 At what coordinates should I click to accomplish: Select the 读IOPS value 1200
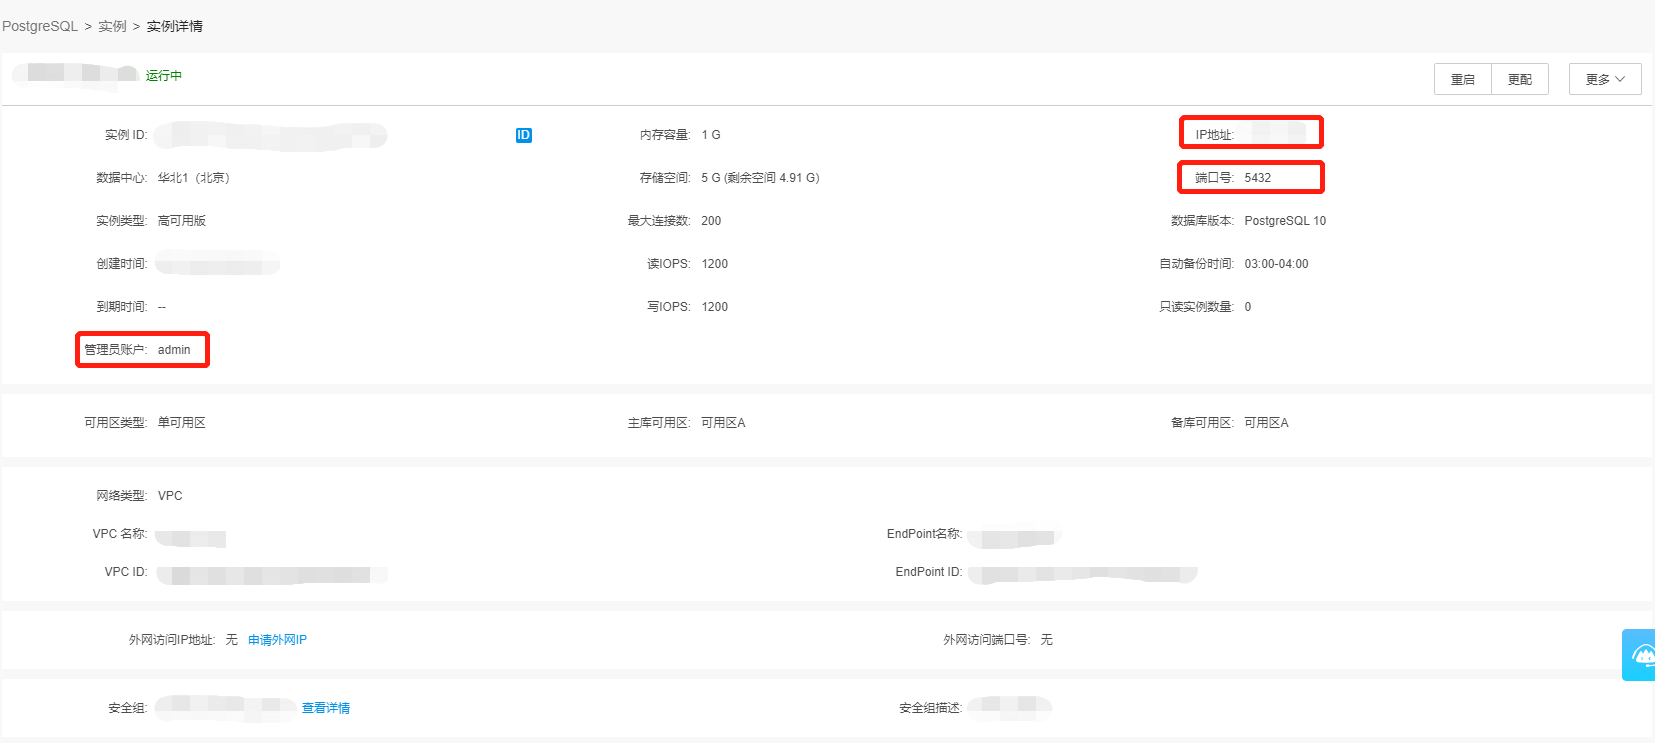click(715, 264)
